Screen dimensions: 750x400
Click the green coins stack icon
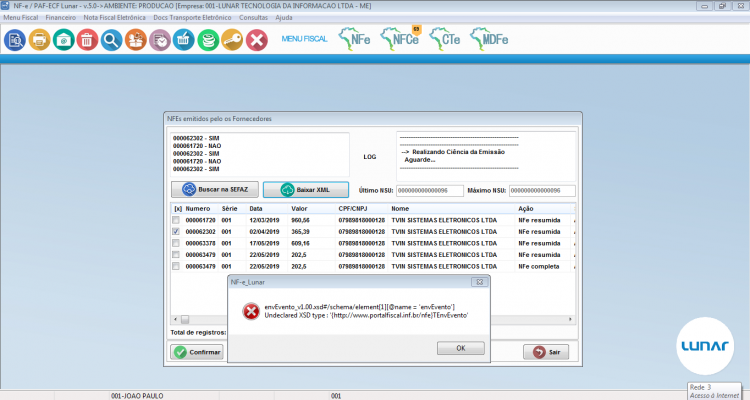click(208, 40)
